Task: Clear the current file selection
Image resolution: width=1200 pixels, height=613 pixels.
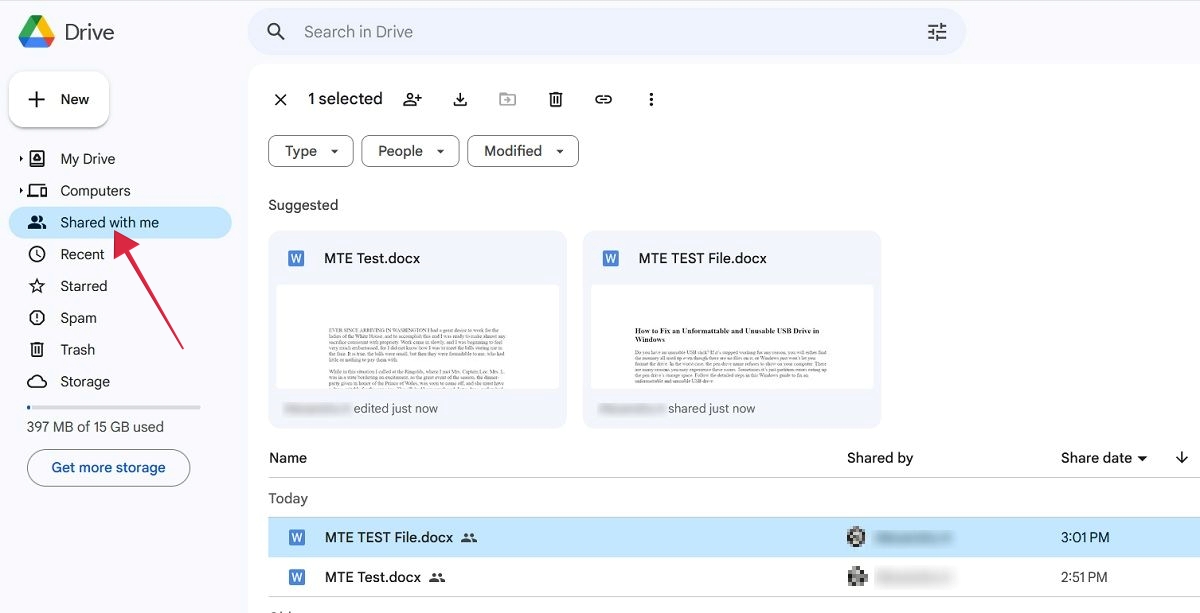Action: tap(280, 99)
